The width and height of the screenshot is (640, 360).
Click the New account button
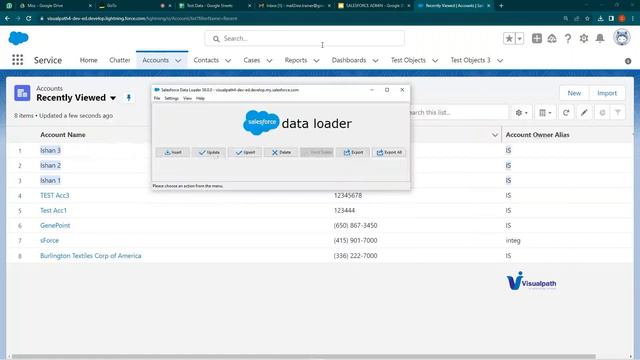574,93
